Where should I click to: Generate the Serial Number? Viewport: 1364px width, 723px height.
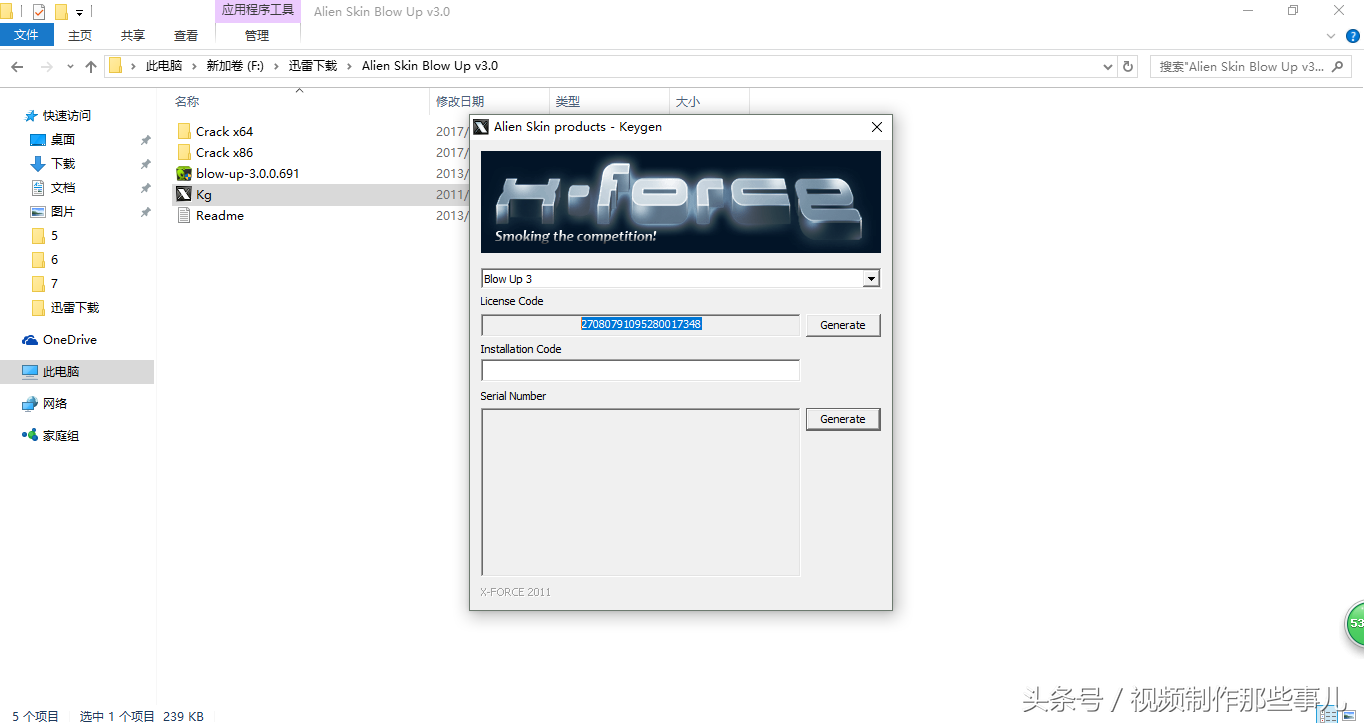click(843, 419)
